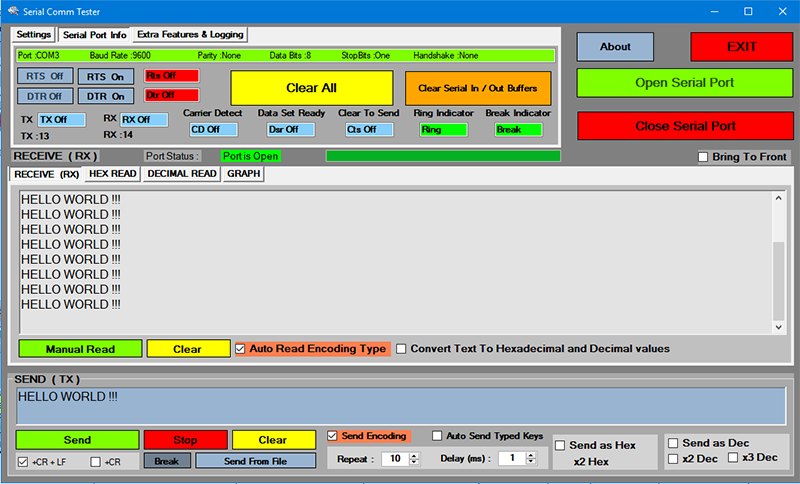Click into the SEND (TX) text field
800x484 pixels.
point(401,406)
